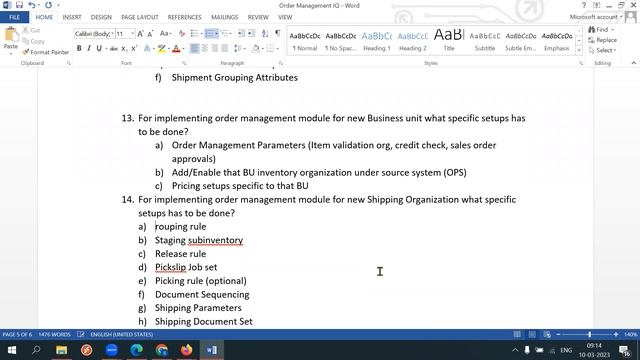Viewport: 640px width, 360px height.
Task: Switch to Web Layout view icon
Action: [547, 334]
